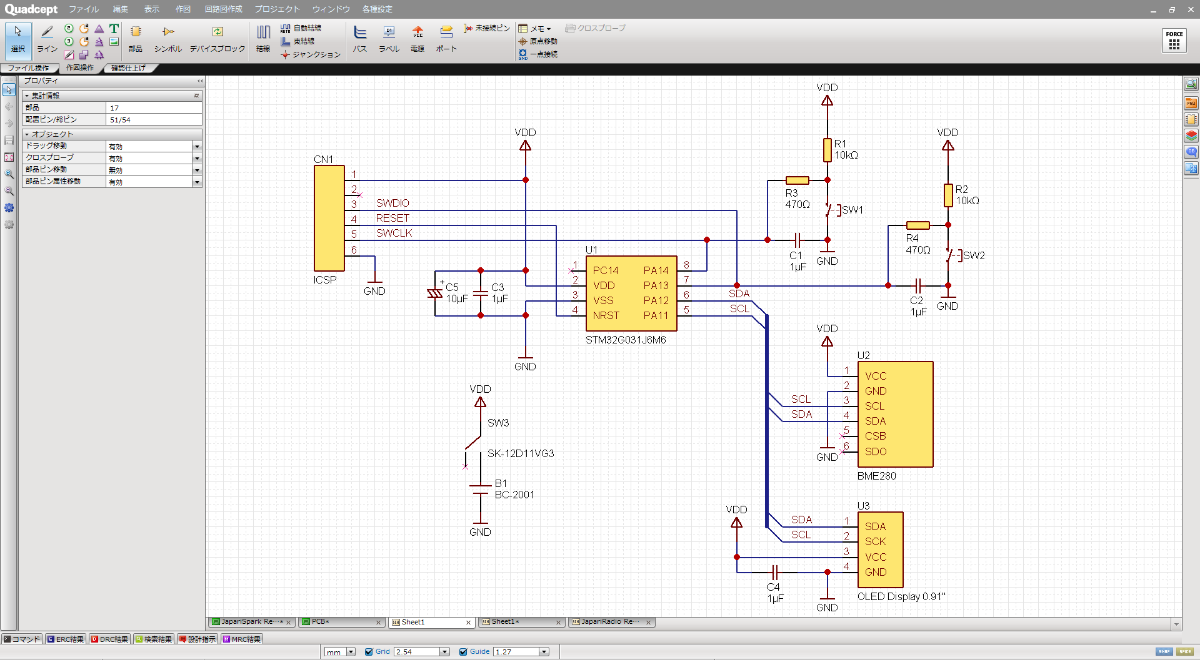The height and width of the screenshot is (660, 1200).
Task: Click the ラベル label tool
Action: pyautogui.click(x=389, y=38)
